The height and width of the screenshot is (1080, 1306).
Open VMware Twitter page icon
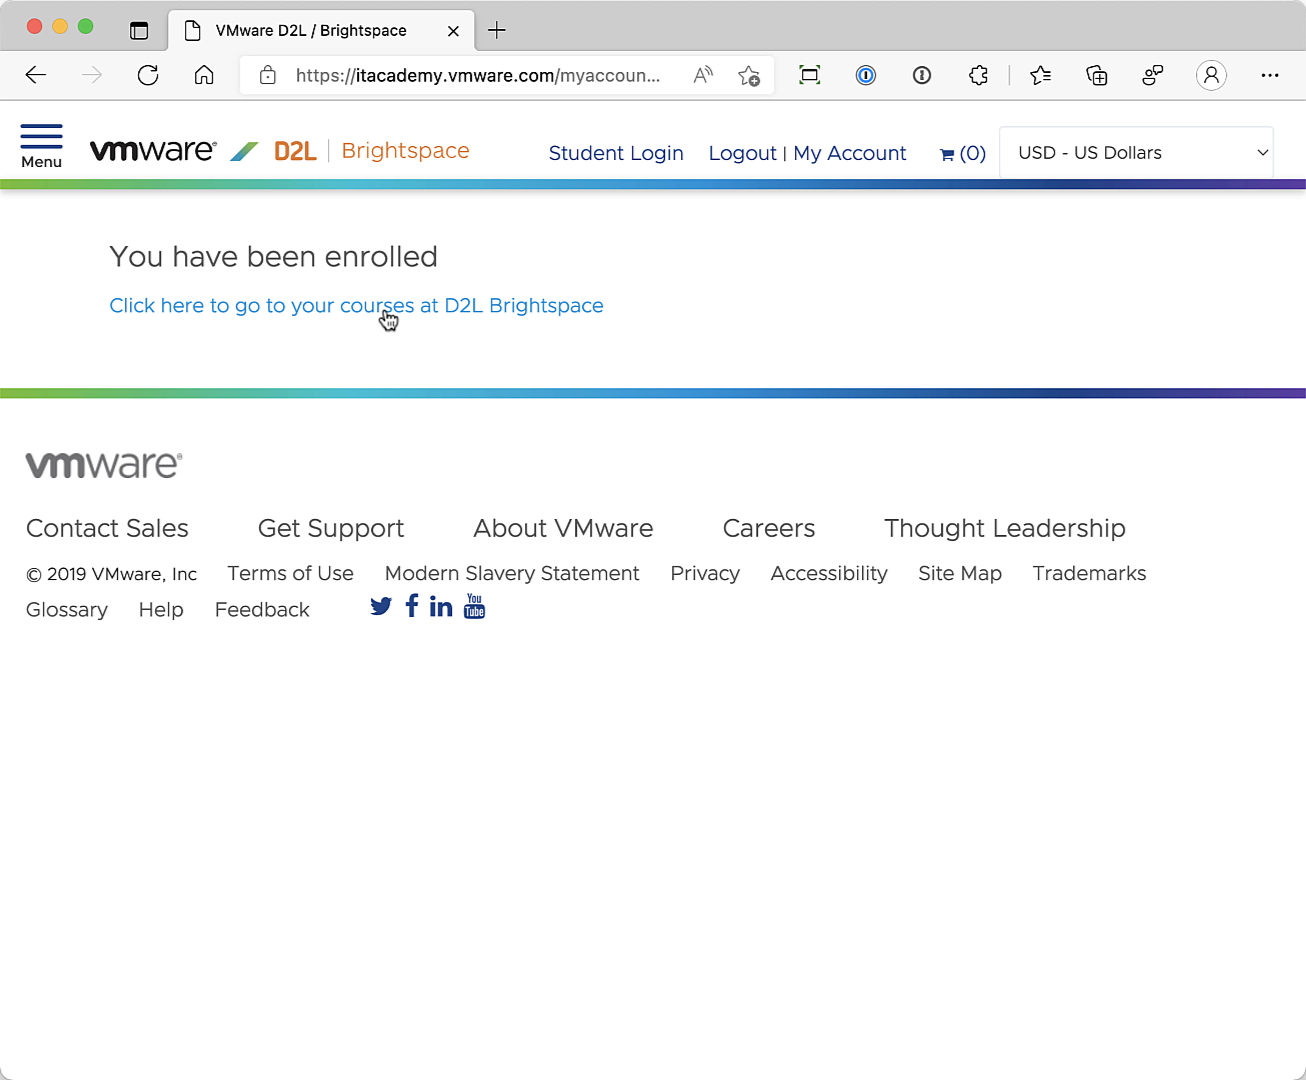coord(380,607)
